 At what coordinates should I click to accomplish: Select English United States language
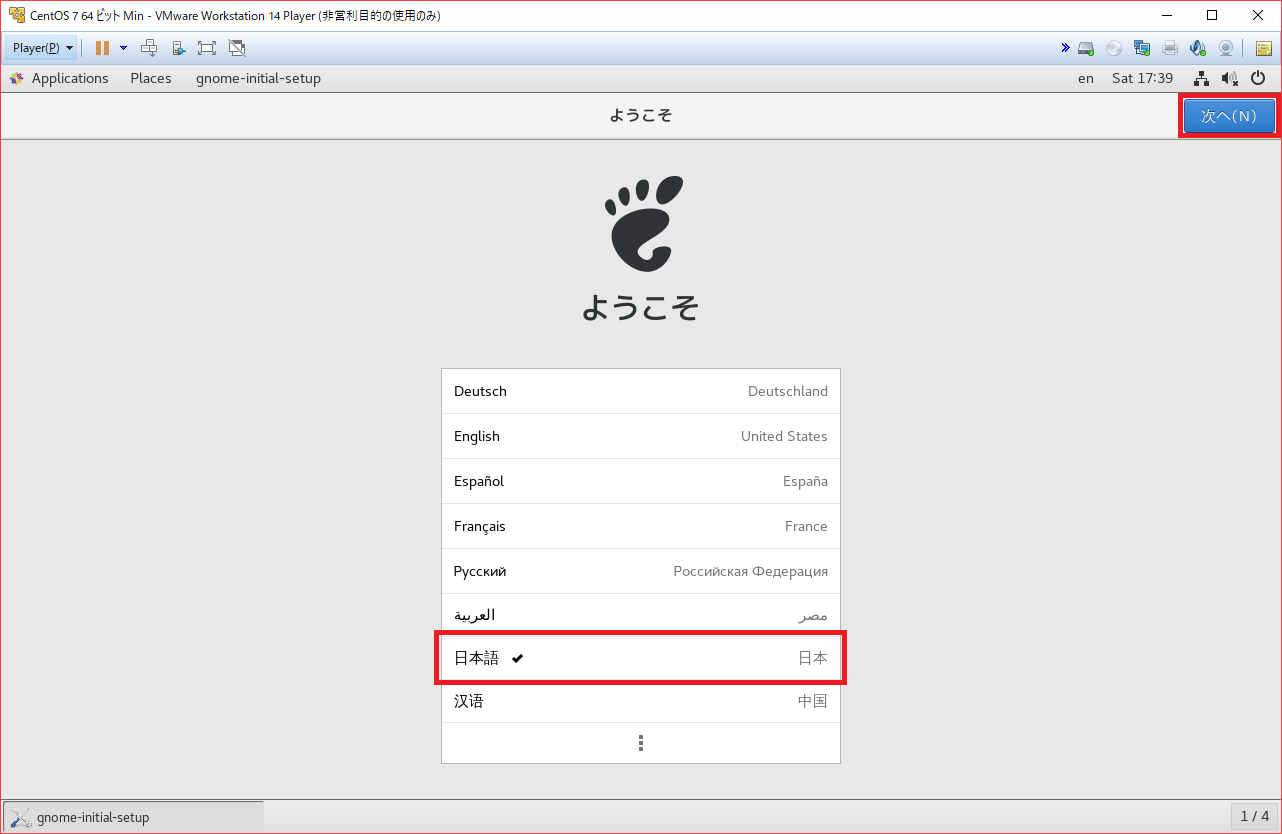coord(641,436)
